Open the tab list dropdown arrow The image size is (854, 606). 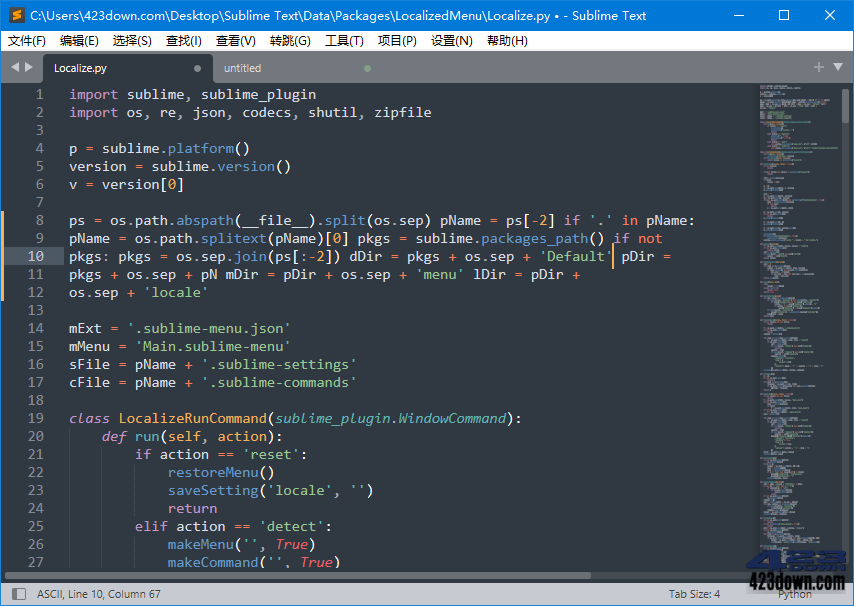838,68
